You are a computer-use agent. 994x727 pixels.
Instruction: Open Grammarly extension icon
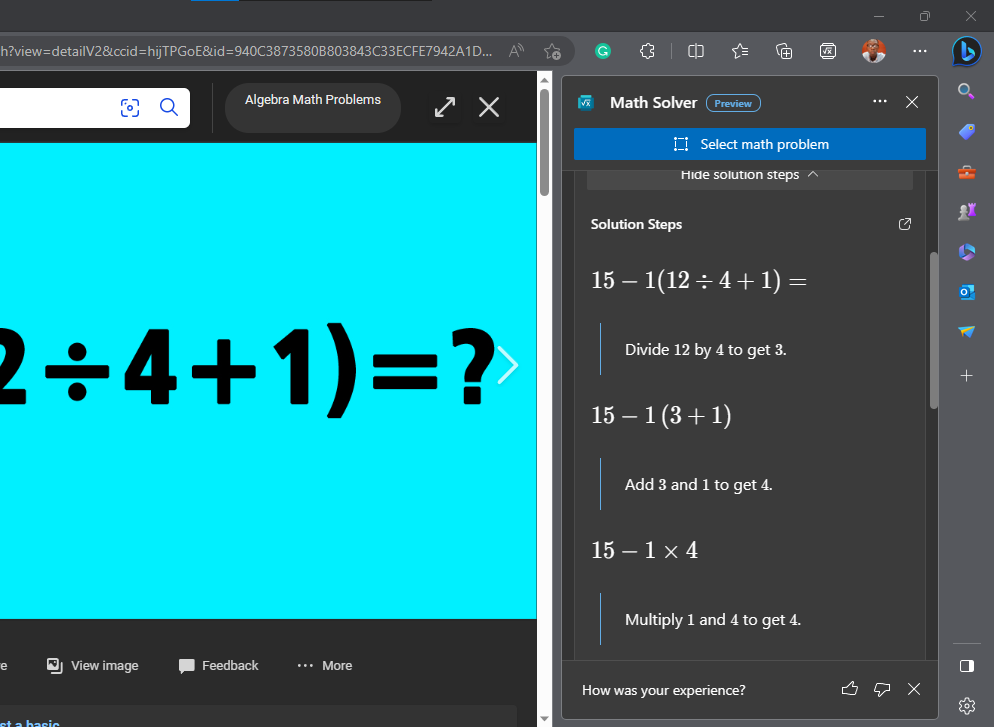pyautogui.click(x=603, y=51)
